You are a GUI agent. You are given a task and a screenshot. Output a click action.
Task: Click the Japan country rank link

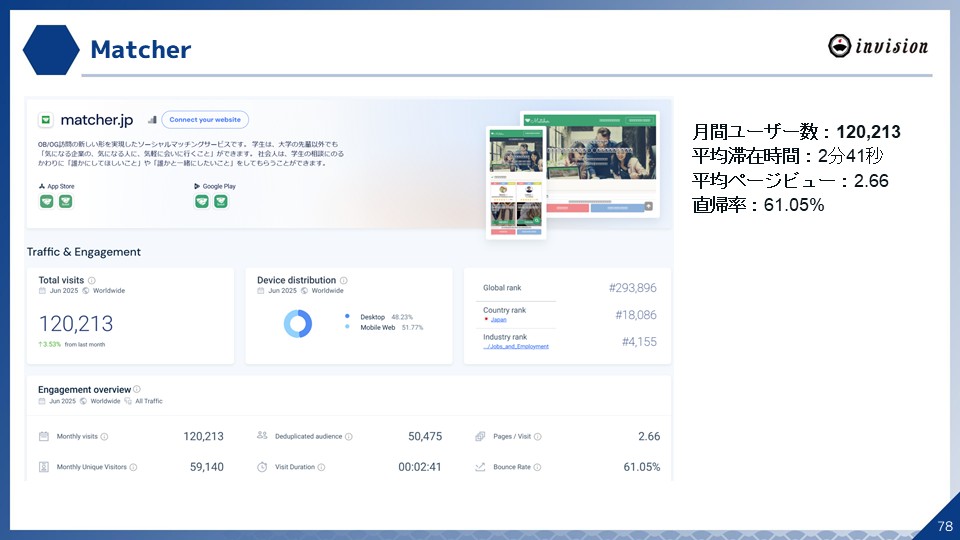click(498, 320)
